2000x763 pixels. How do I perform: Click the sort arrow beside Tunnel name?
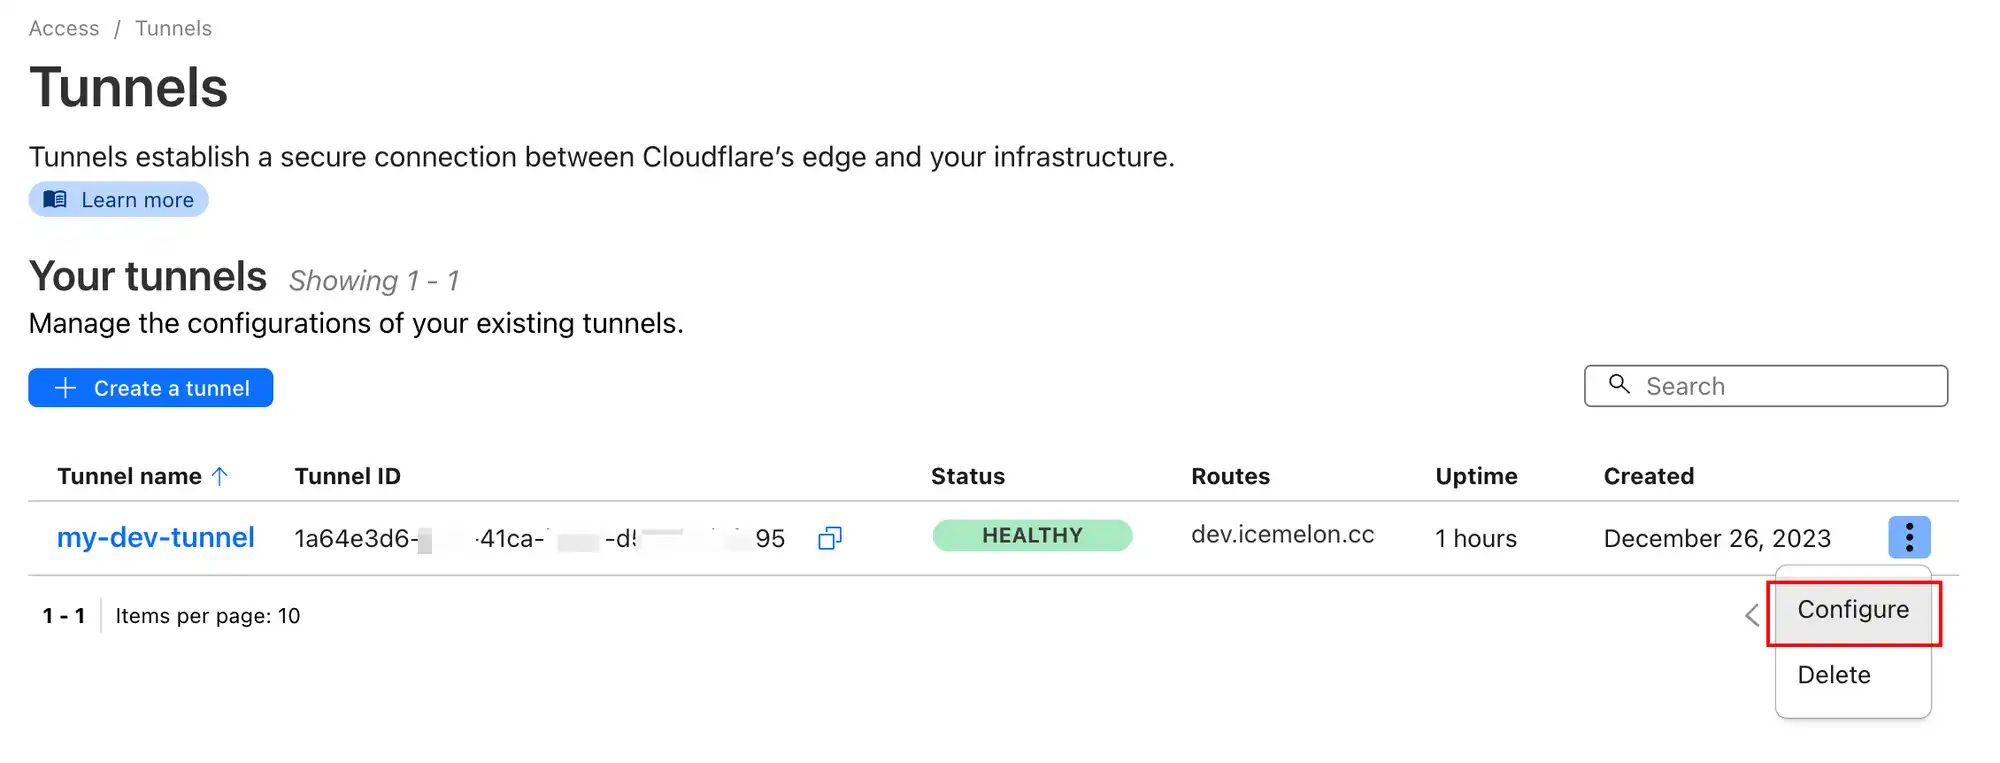(220, 476)
